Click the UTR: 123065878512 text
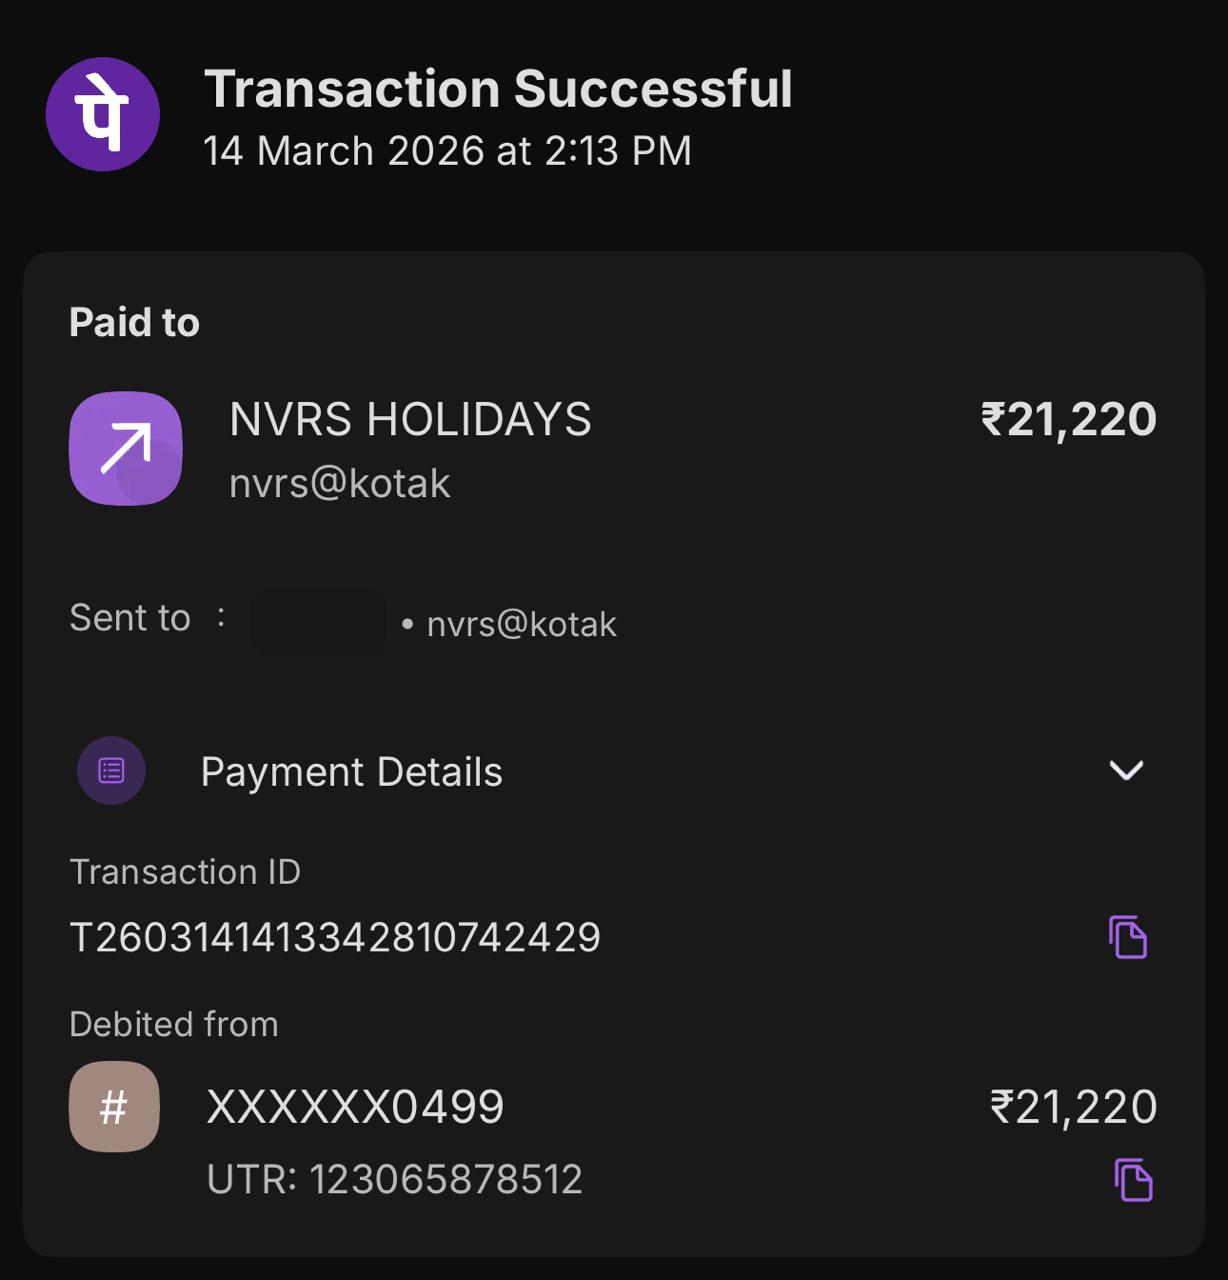Screen dimensions: 1228x1280 pyautogui.click(x=394, y=1180)
